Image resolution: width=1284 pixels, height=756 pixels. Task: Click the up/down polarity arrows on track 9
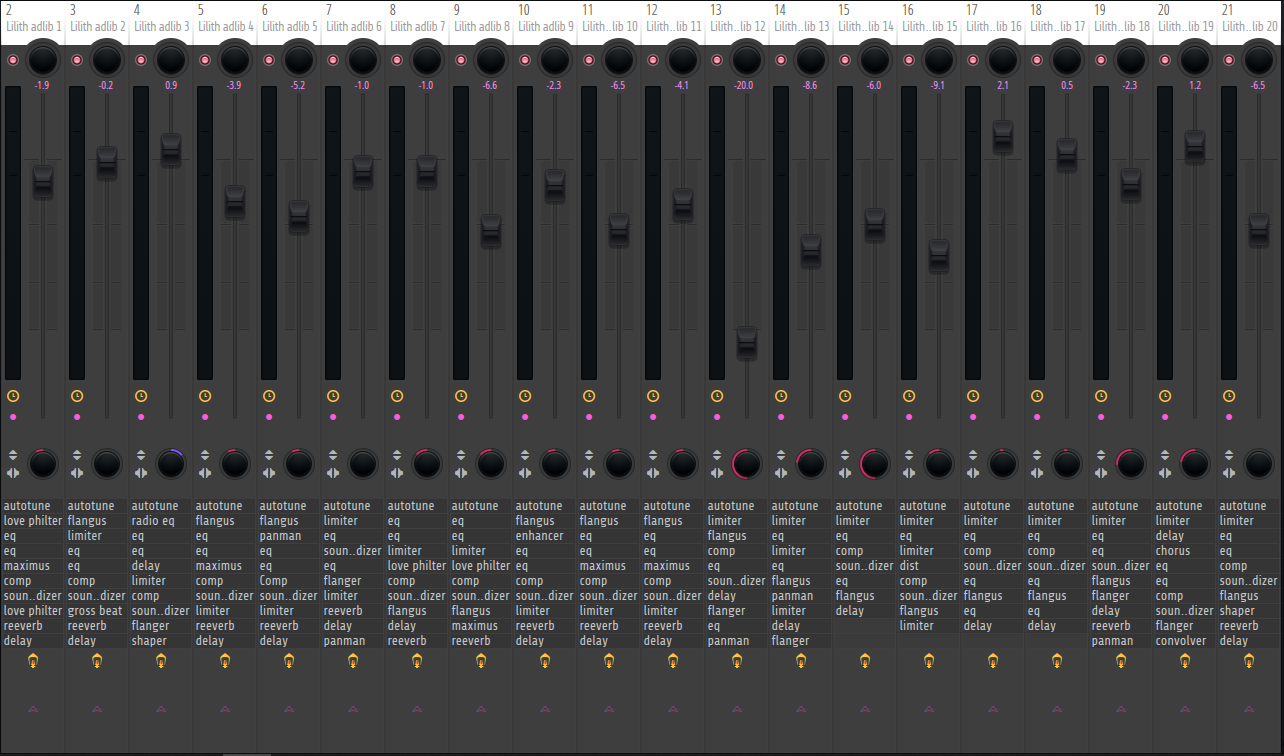click(461, 455)
